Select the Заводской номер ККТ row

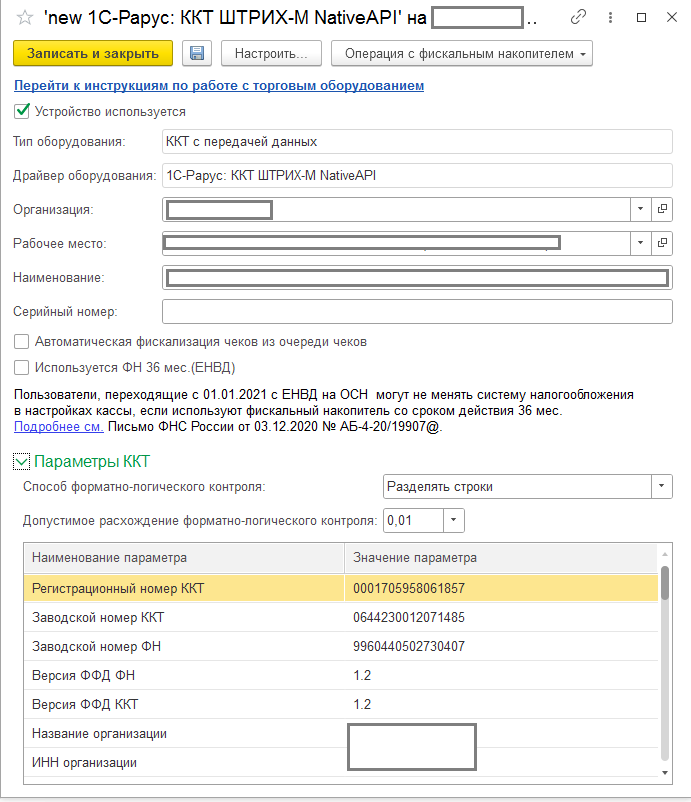pyautogui.click(x=341, y=617)
